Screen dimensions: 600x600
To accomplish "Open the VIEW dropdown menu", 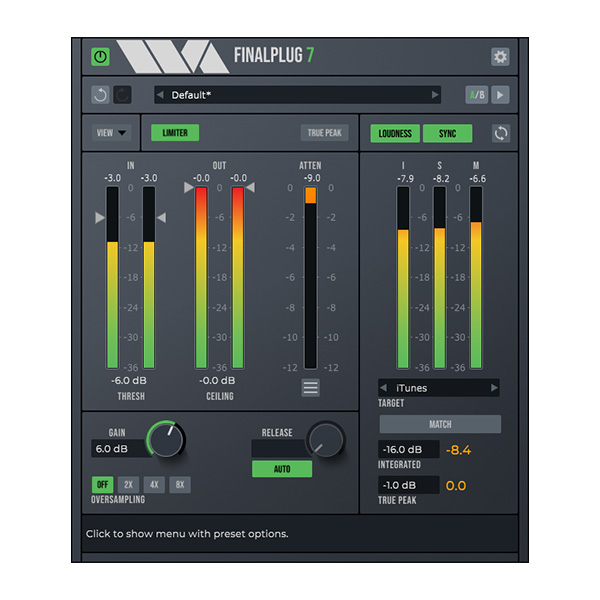I will (111, 133).
